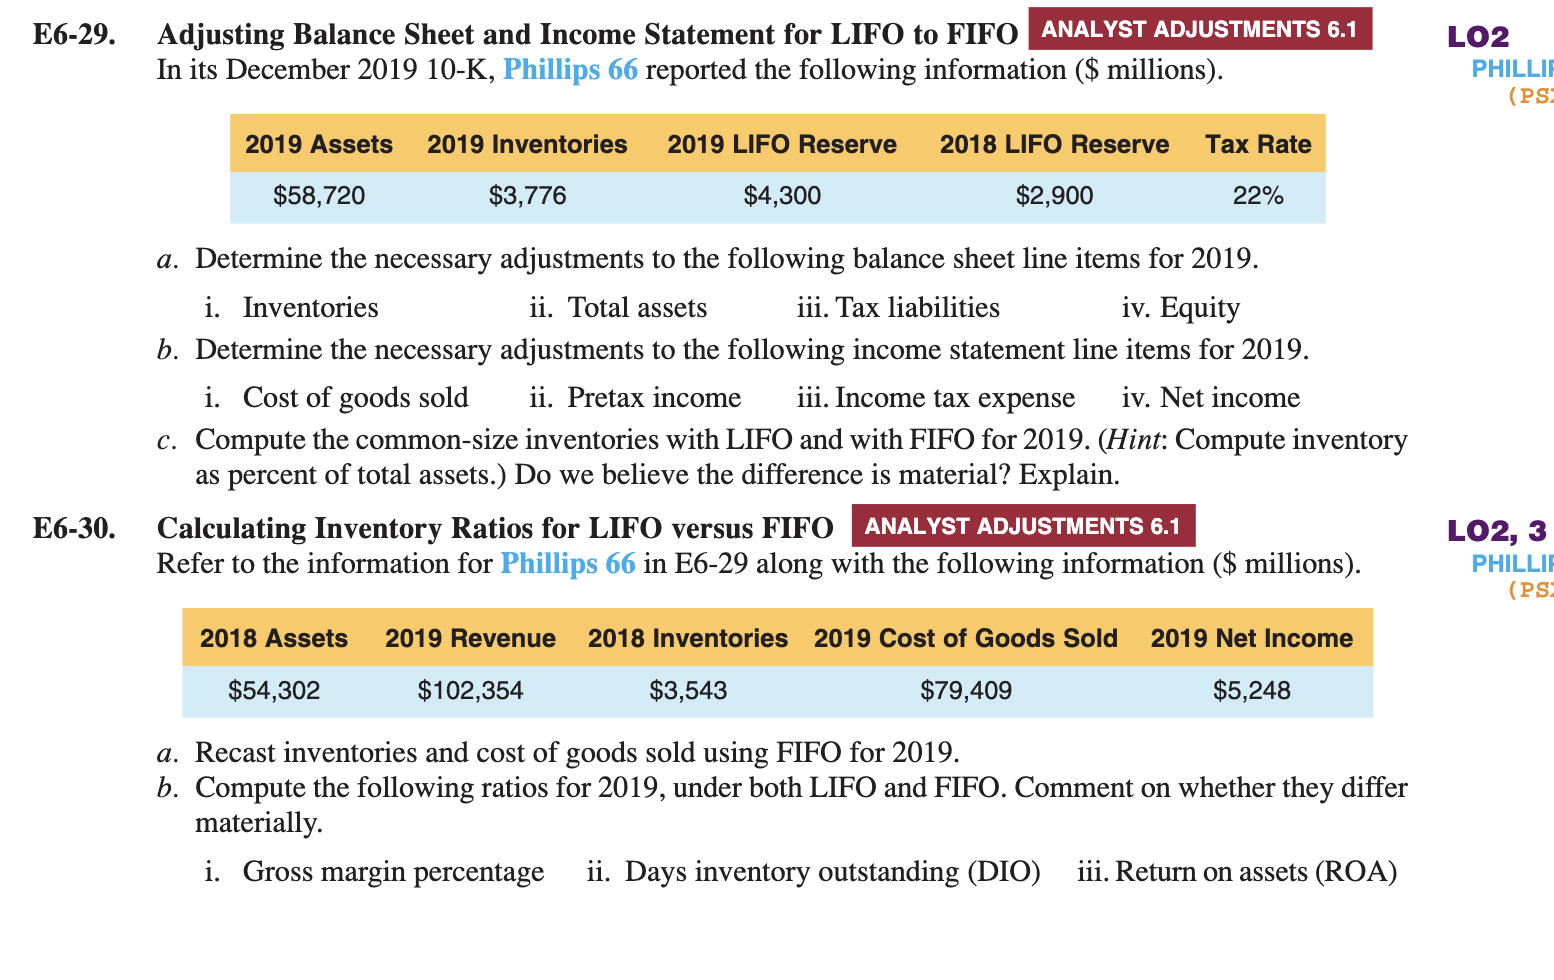The height and width of the screenshot is (980, 1554).
Task: Select the 2019 Revenue column header
Action: tap(470, 637)
